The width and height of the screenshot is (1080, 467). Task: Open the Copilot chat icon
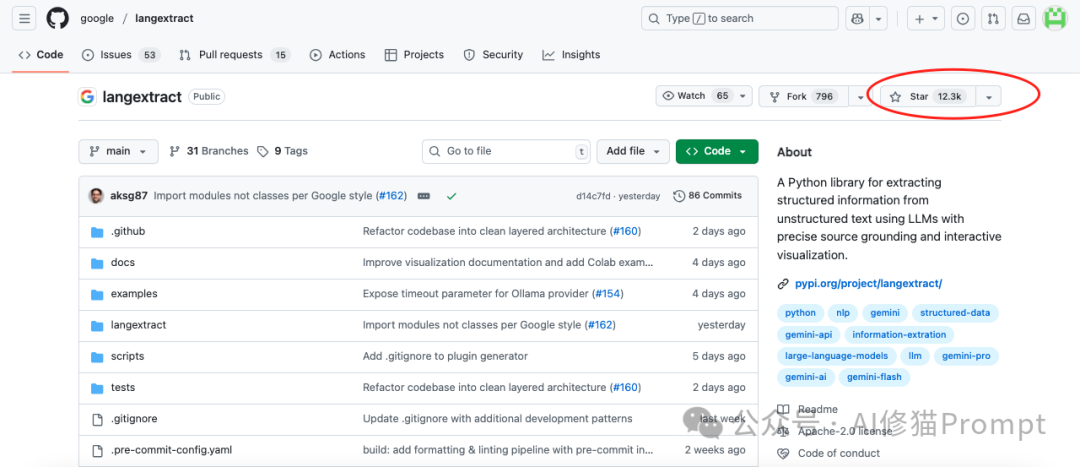click(857, 19)
